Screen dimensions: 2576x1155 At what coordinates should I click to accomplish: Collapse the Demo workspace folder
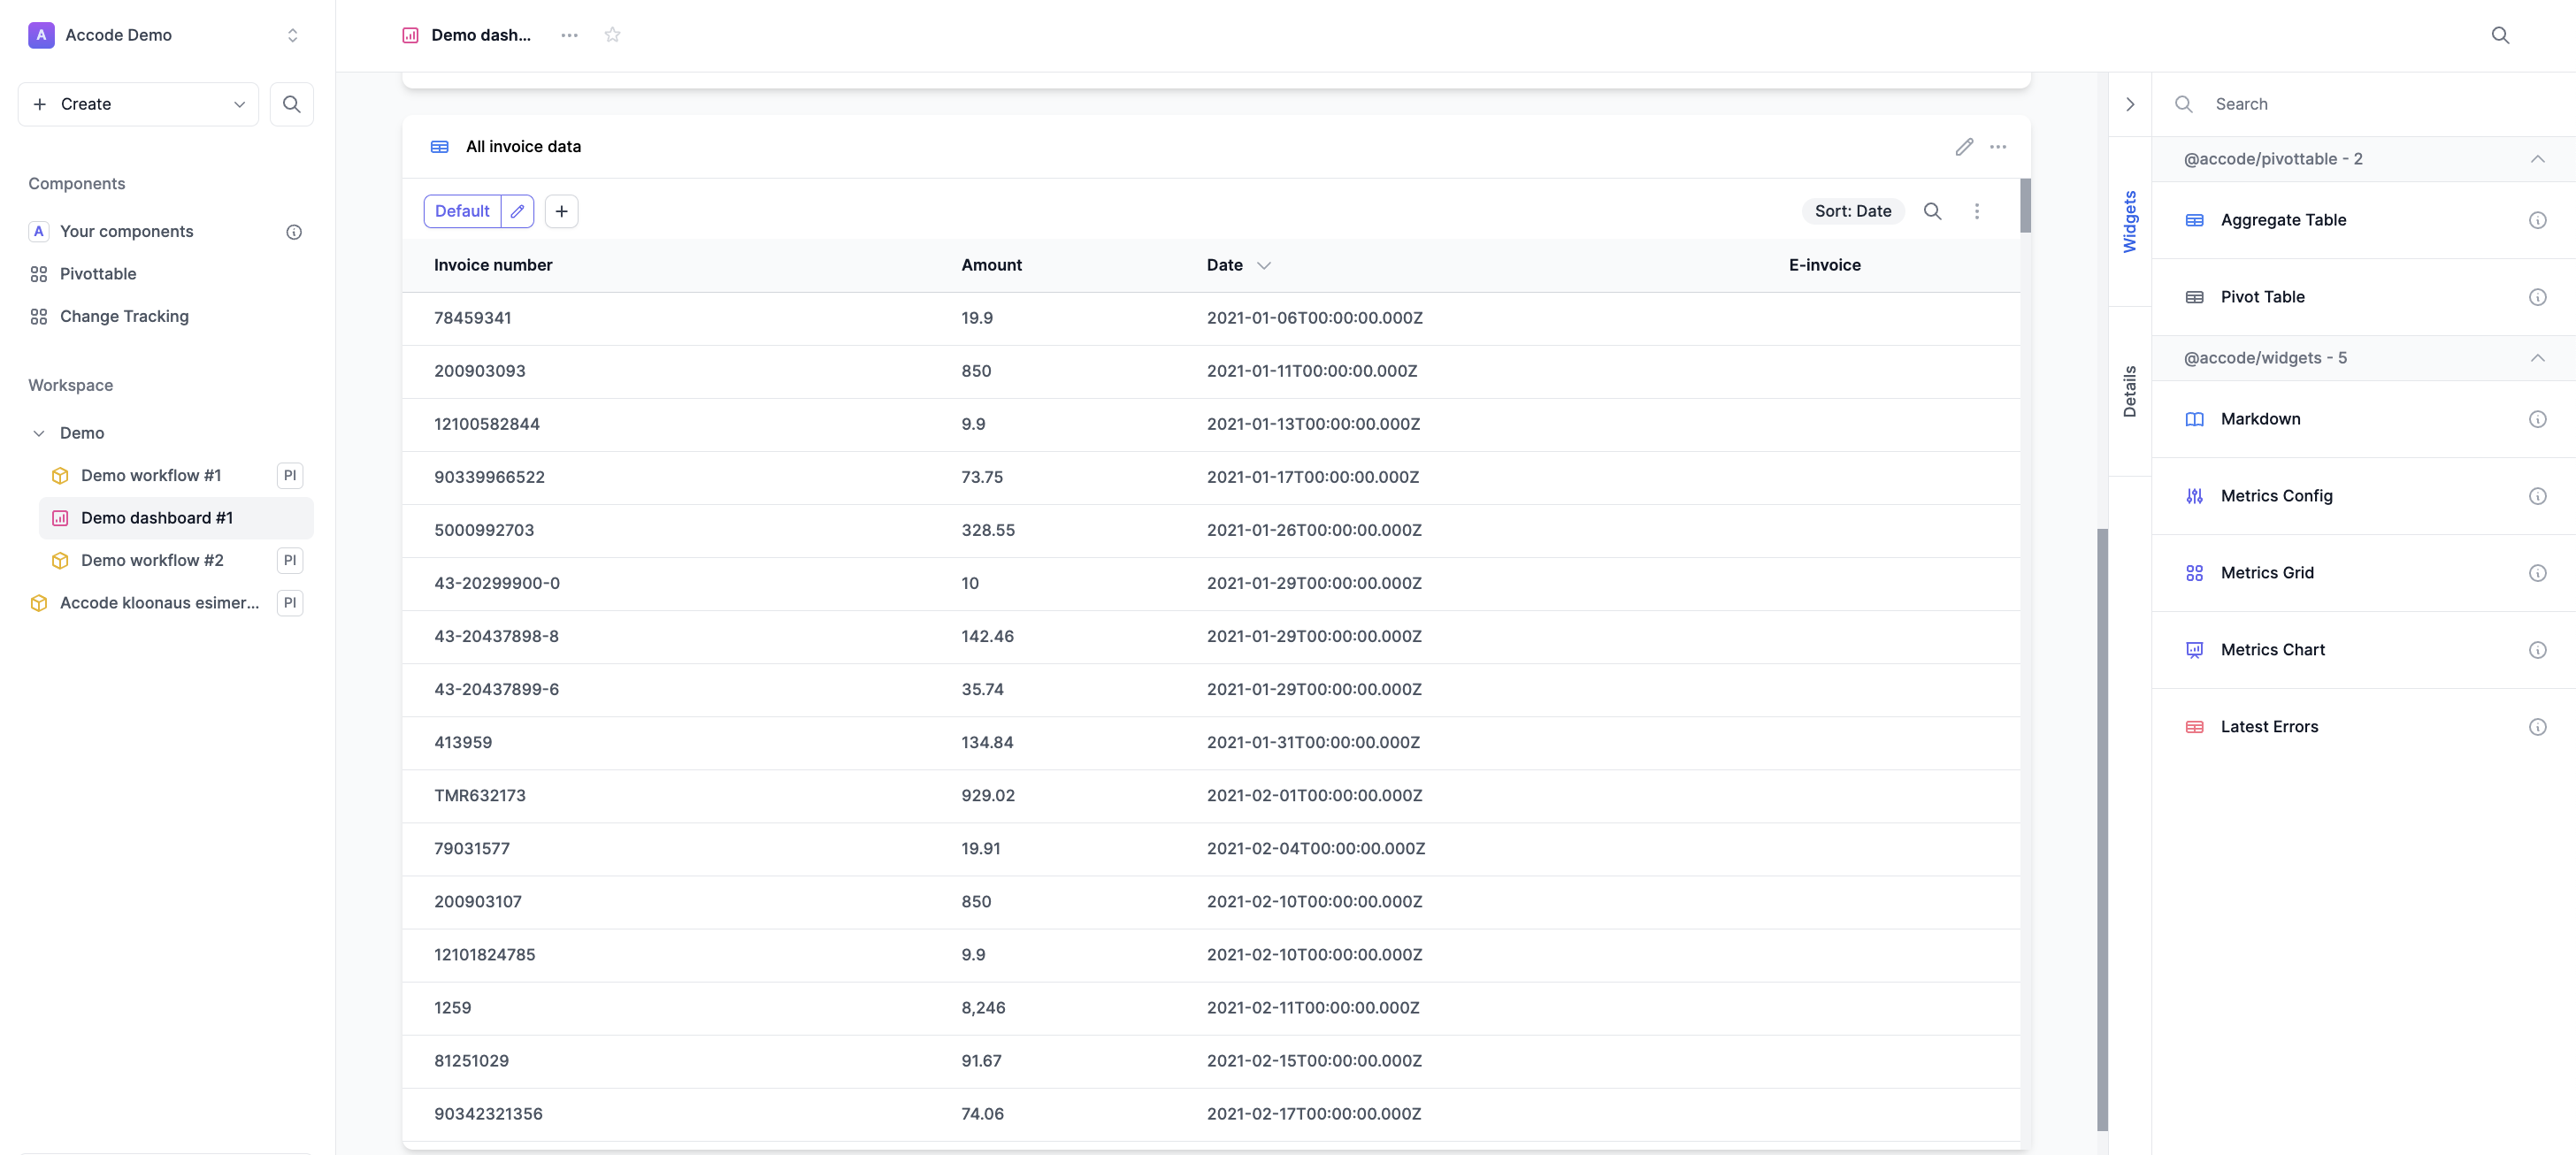click(39, 433)
